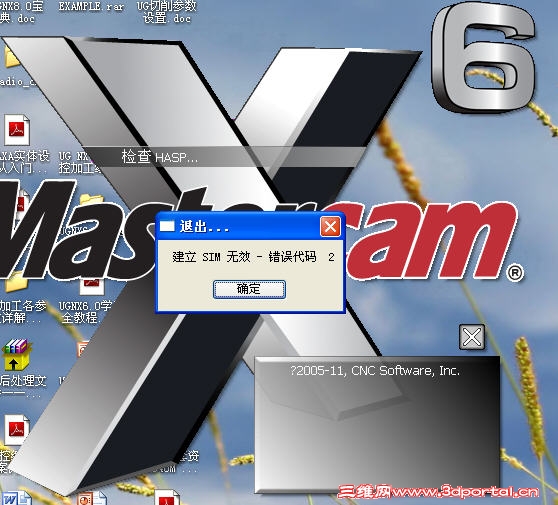The image size is (558, 505).
Task: Select the UGNX6.0 tutorial desktop label
Action: point(85,311)
